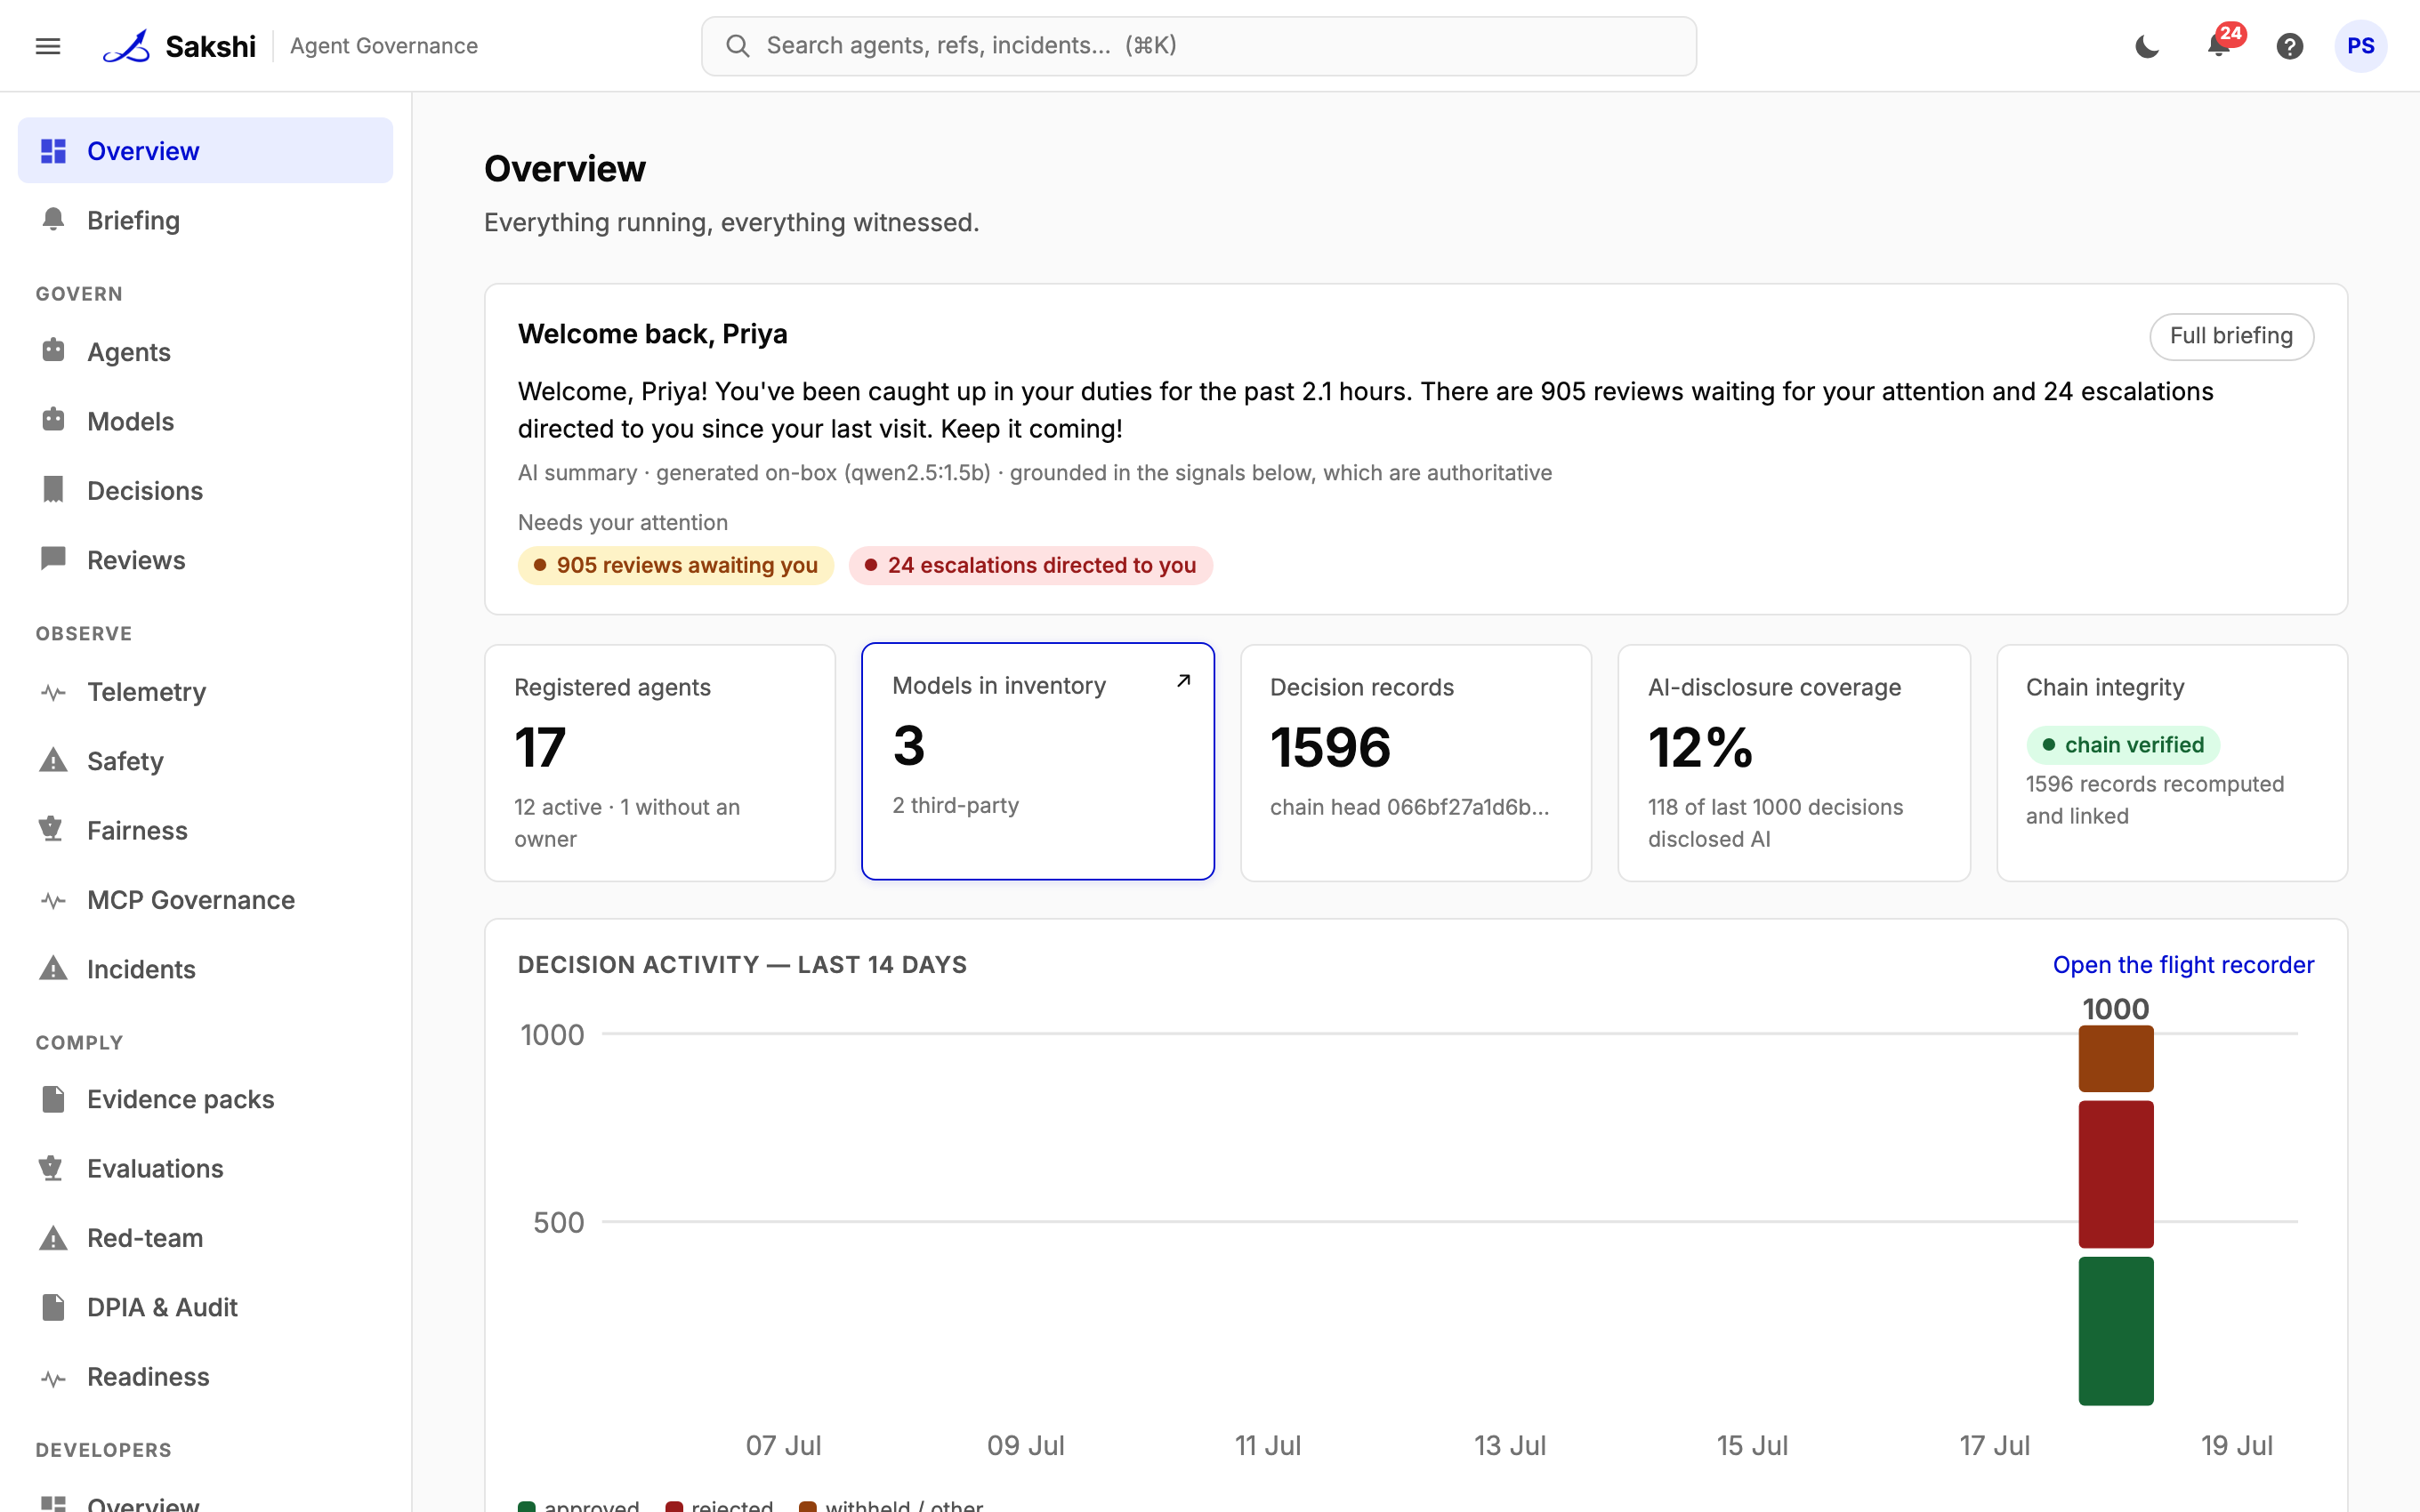Image resolution: width=2420 pixels, height=1512 pixels.
Task: Open Evidence packs
Action: coord(205,1099)
